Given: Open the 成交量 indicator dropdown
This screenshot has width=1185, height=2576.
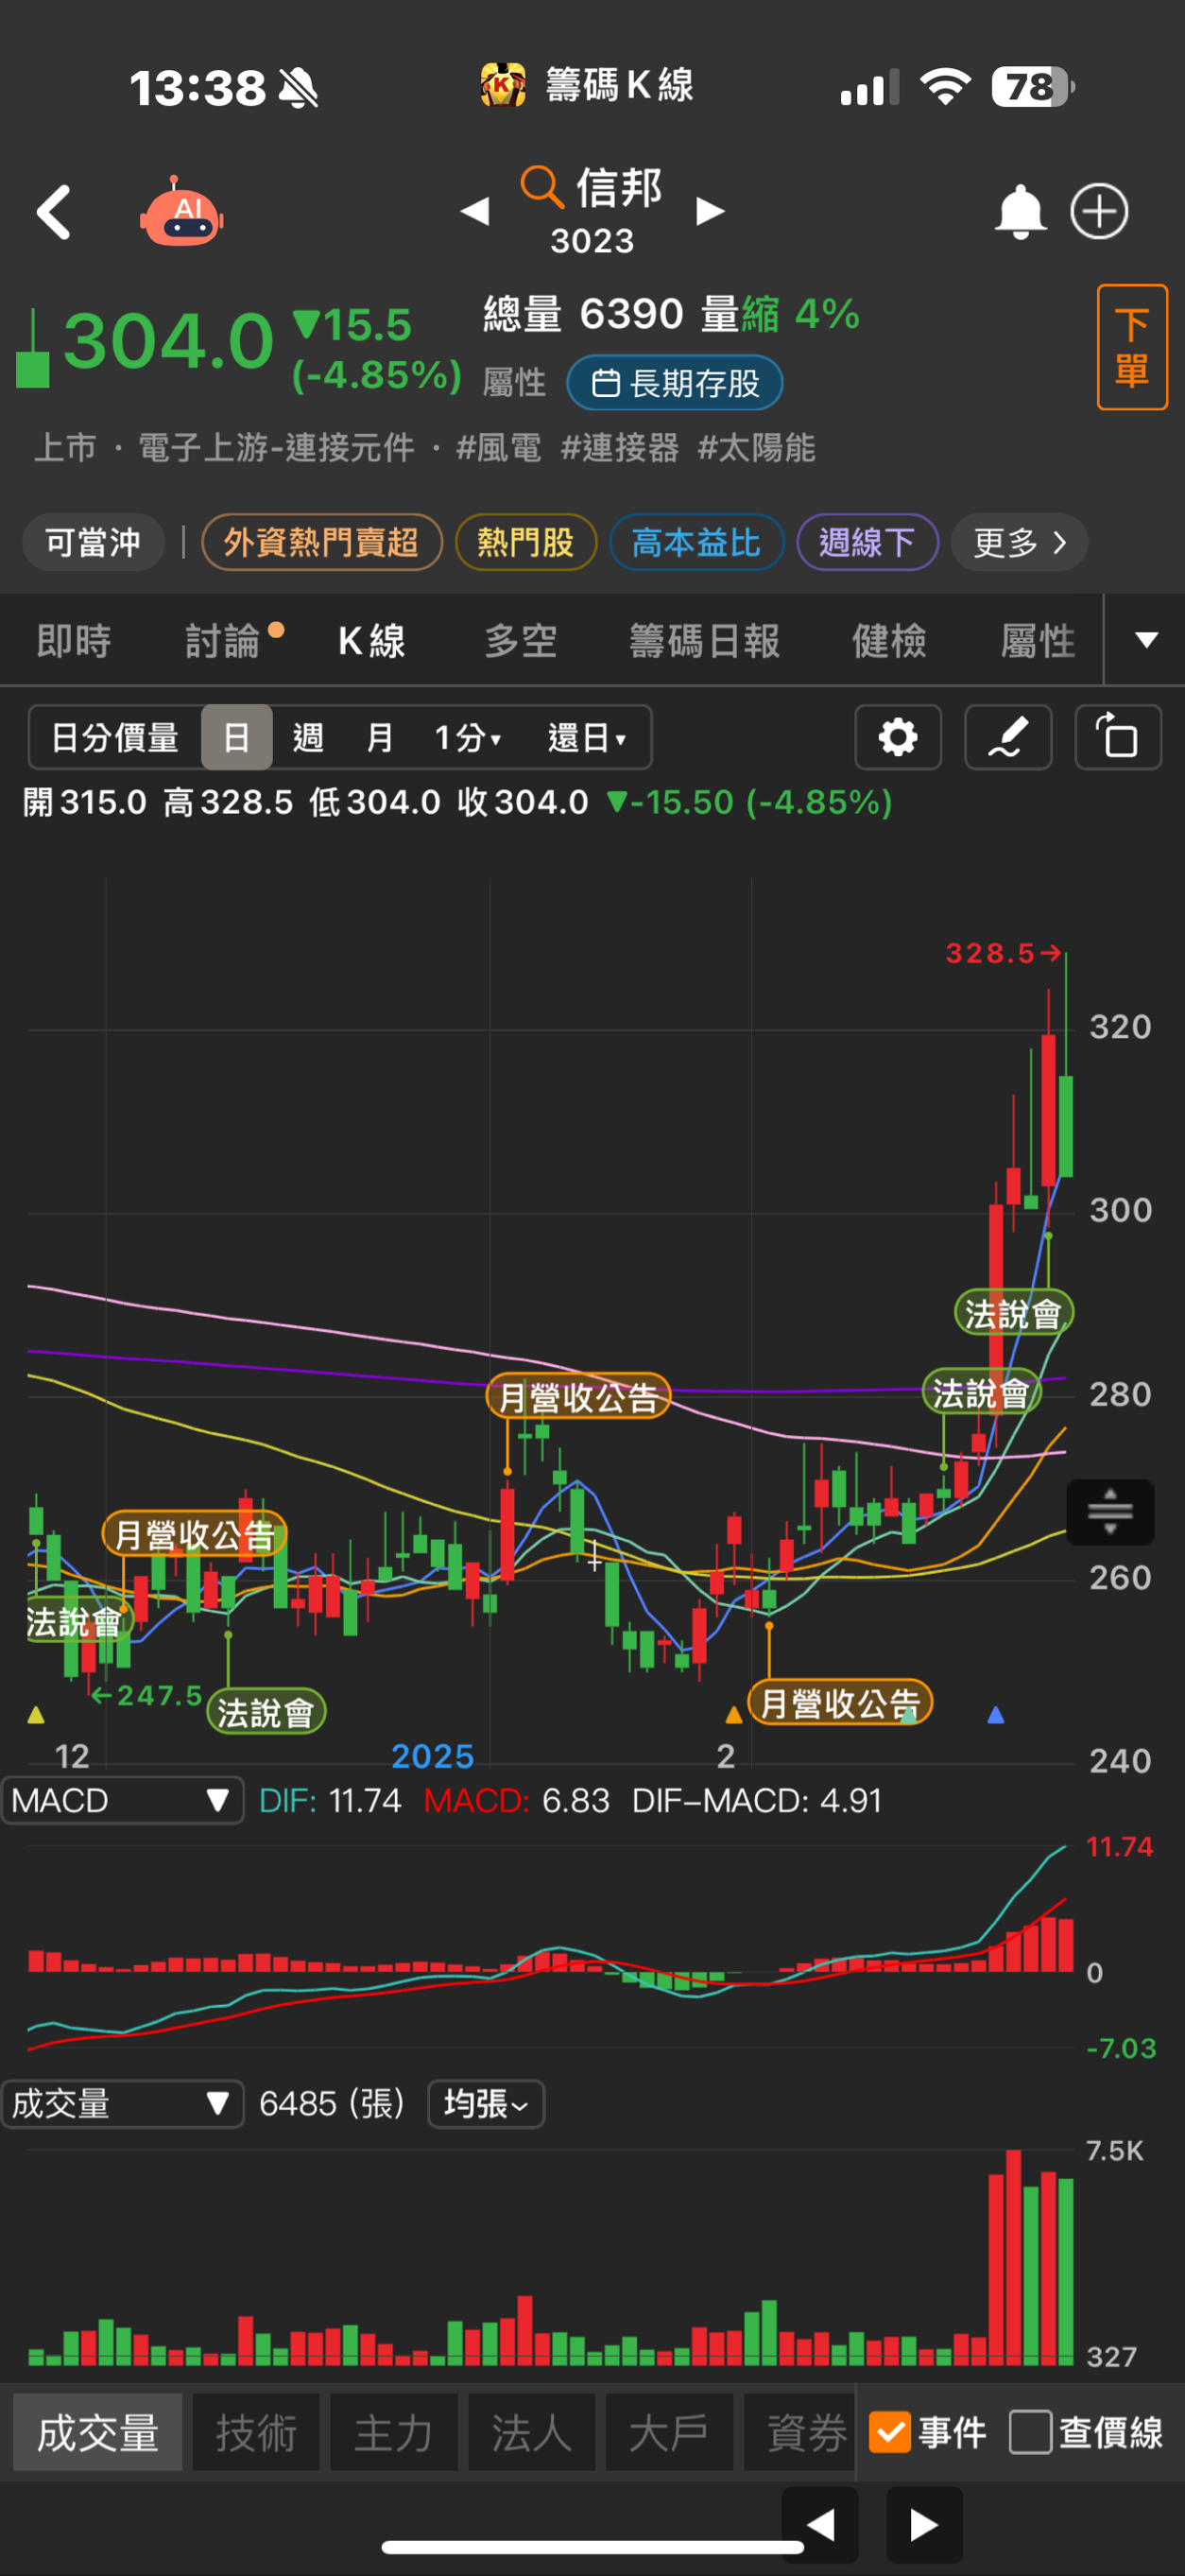Looking at the screenshot, I should click(122, 2104).
